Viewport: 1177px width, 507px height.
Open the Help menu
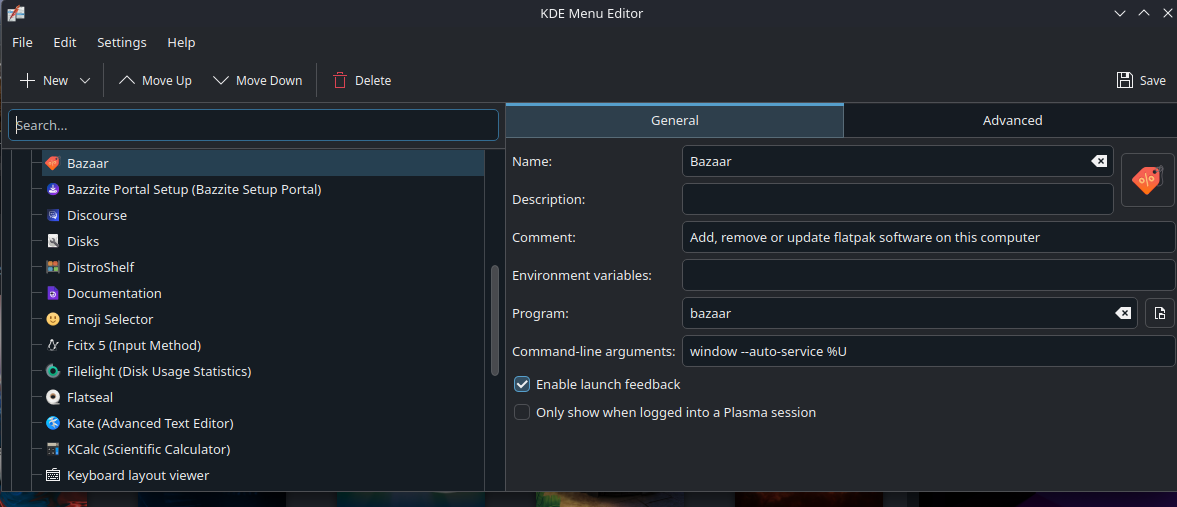tap(181, 43)
